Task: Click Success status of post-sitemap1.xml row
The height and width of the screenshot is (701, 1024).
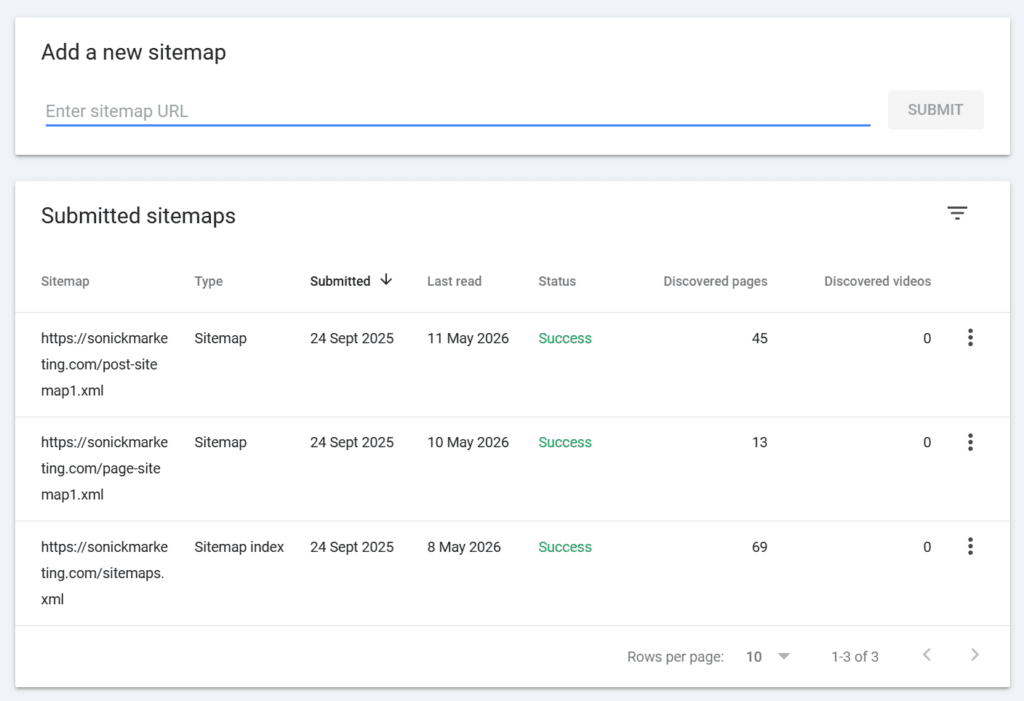Action: coord(565,338)
